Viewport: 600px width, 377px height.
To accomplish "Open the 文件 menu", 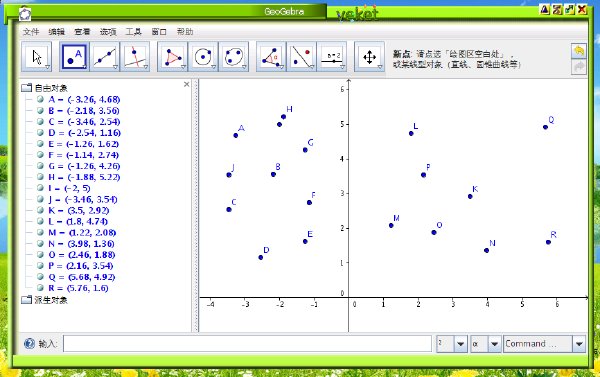I will click(31, 32).
